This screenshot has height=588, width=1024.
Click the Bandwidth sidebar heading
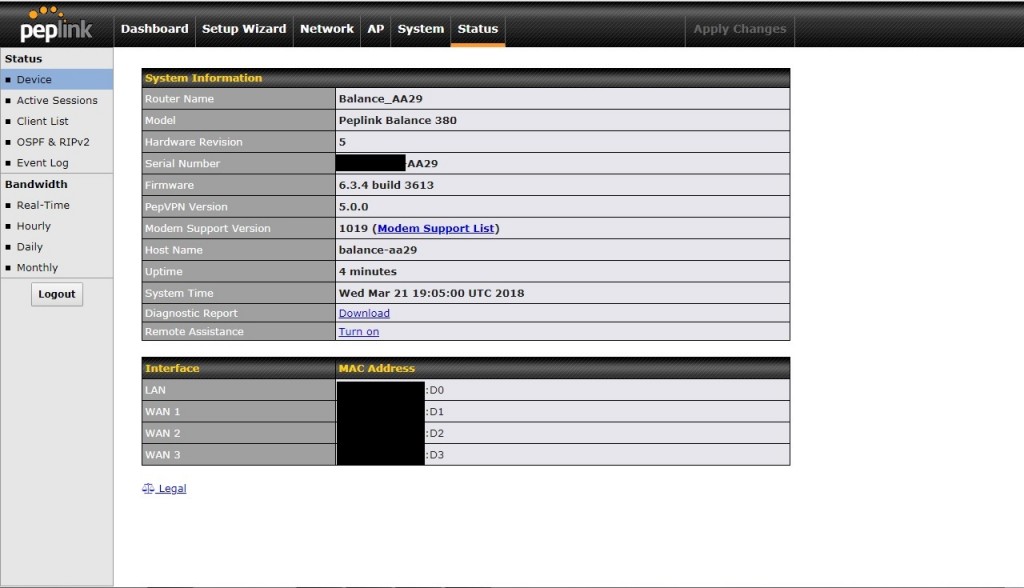36,184
